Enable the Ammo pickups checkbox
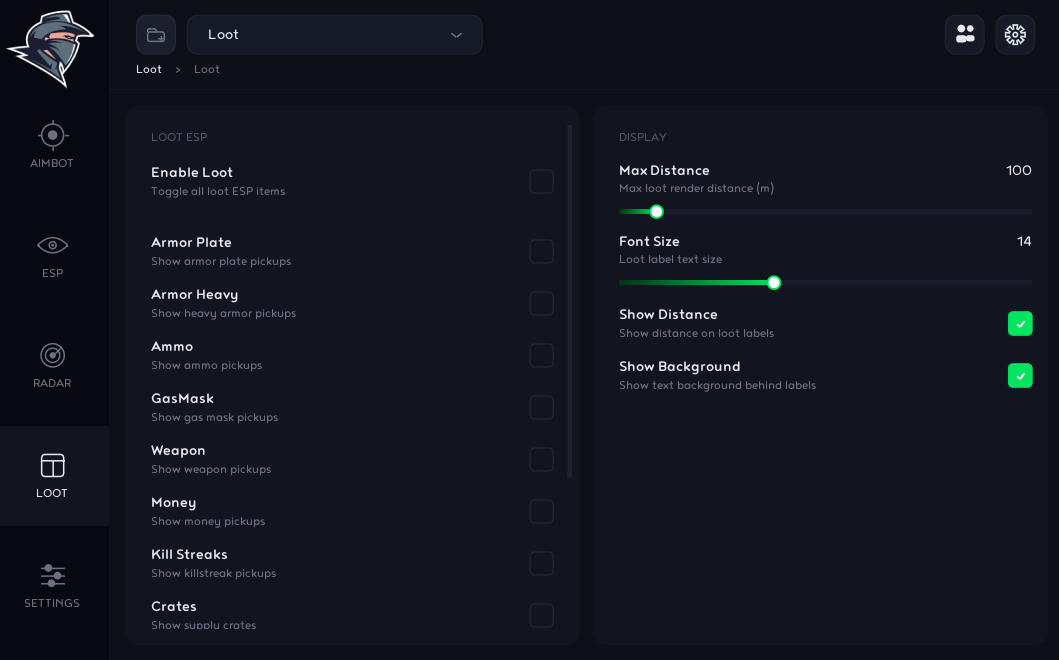The image size is (1059, 660). (x=542, y=355)
